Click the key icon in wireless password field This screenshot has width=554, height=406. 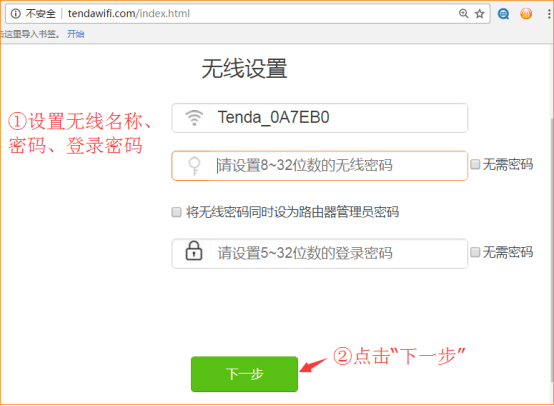[x=194, y=166]
